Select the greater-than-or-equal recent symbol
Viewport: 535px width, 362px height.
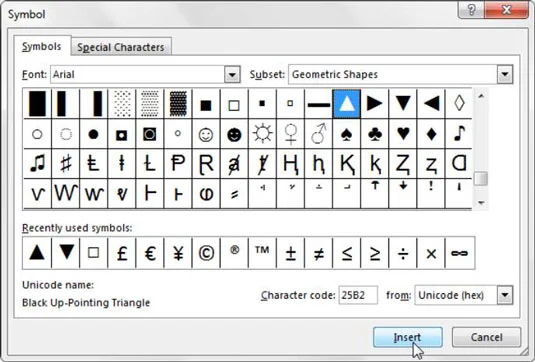[374, 253]
